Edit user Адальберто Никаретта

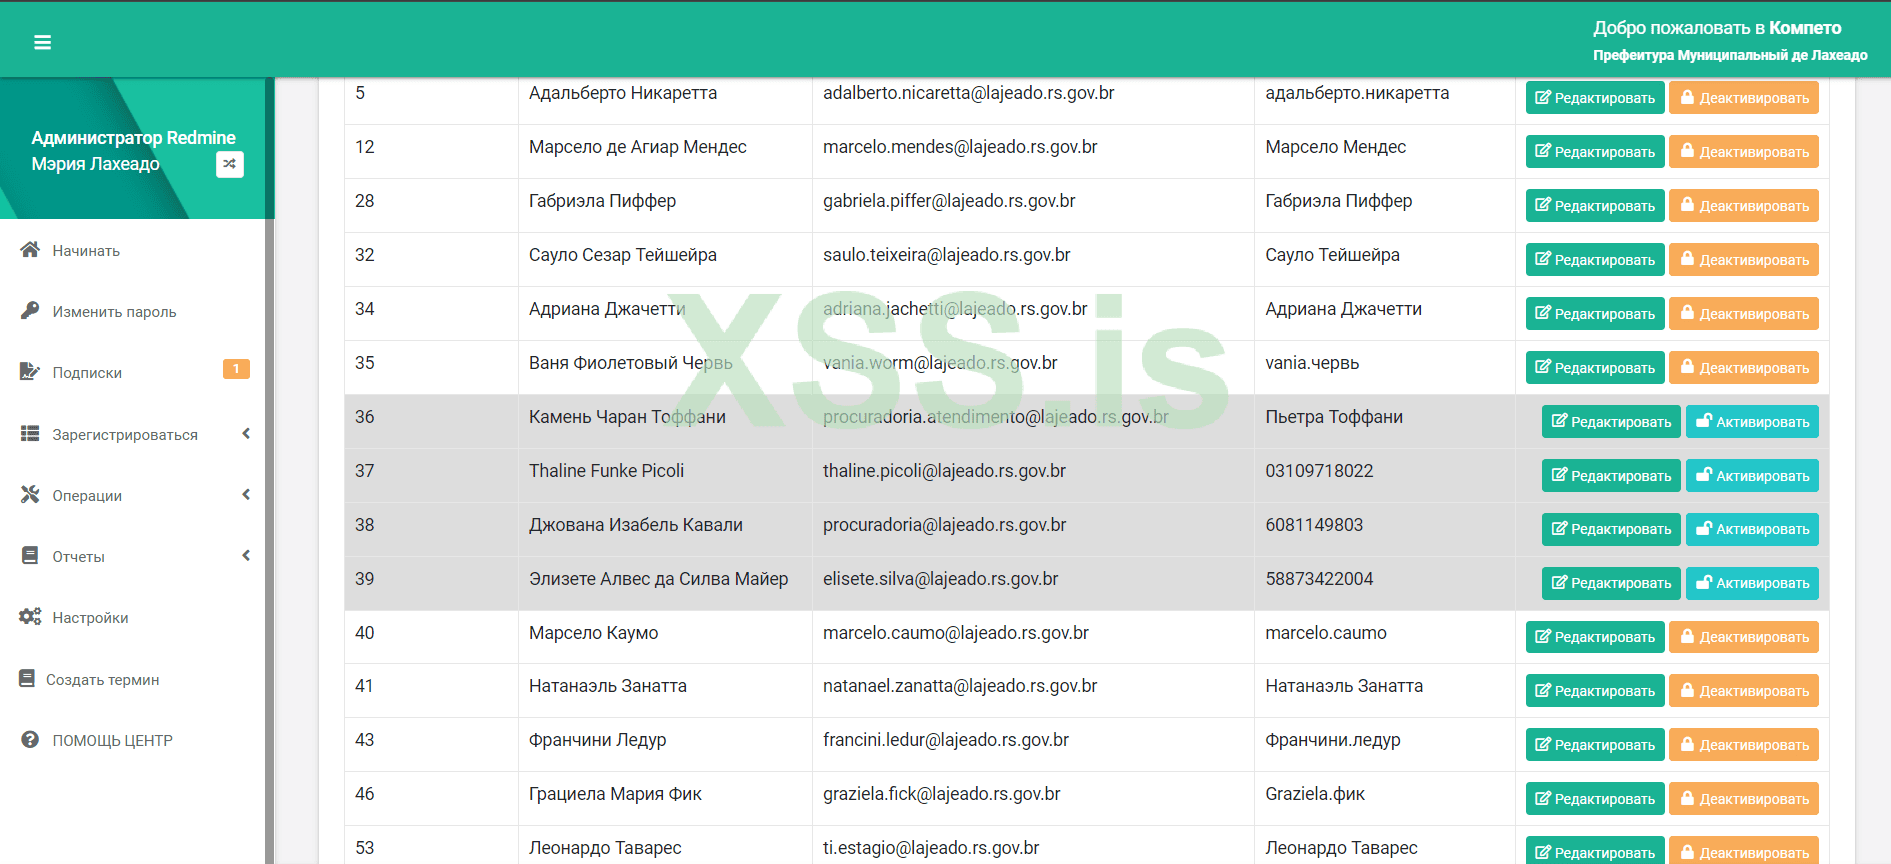1595,98
